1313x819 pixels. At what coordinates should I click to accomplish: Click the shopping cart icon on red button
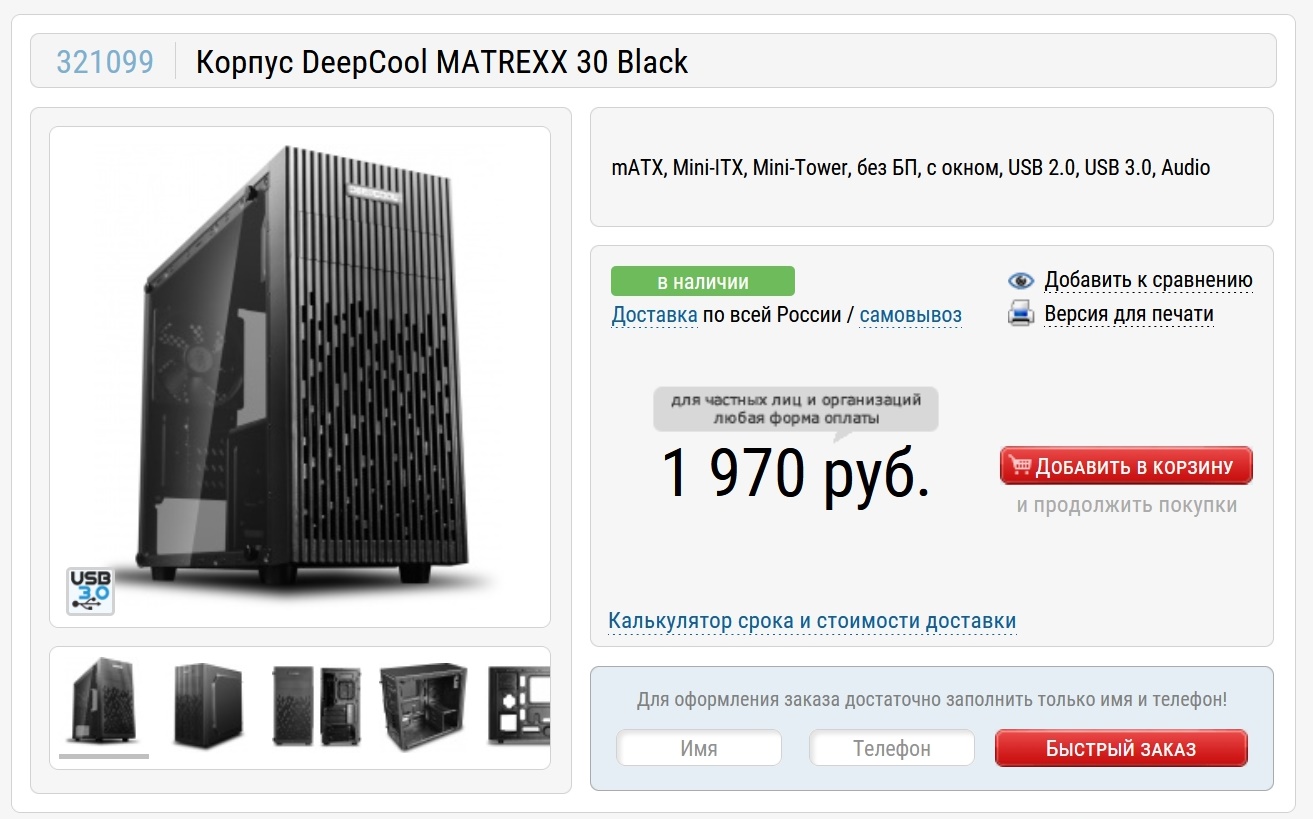1020,466
